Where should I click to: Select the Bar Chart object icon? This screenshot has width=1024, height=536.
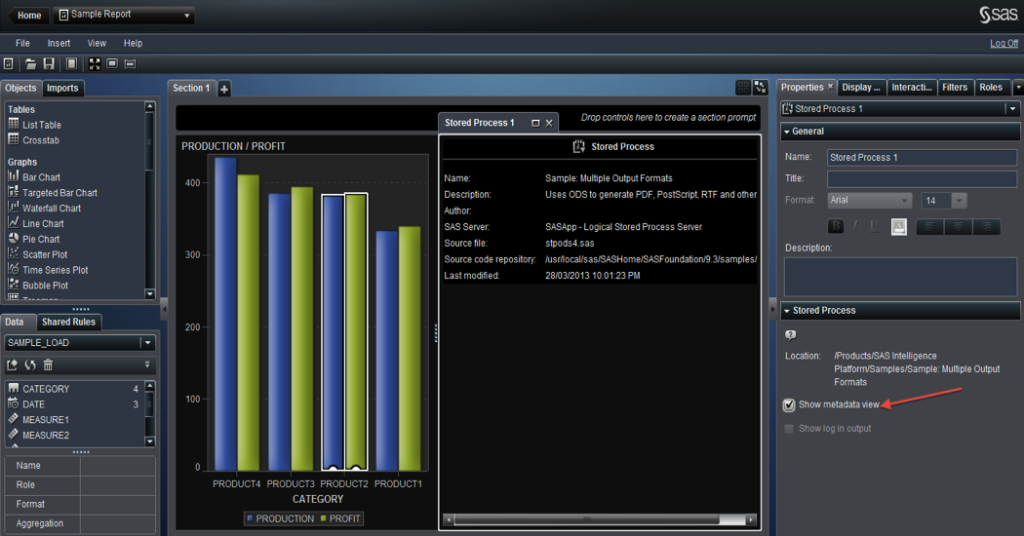(x=13, y=176)
